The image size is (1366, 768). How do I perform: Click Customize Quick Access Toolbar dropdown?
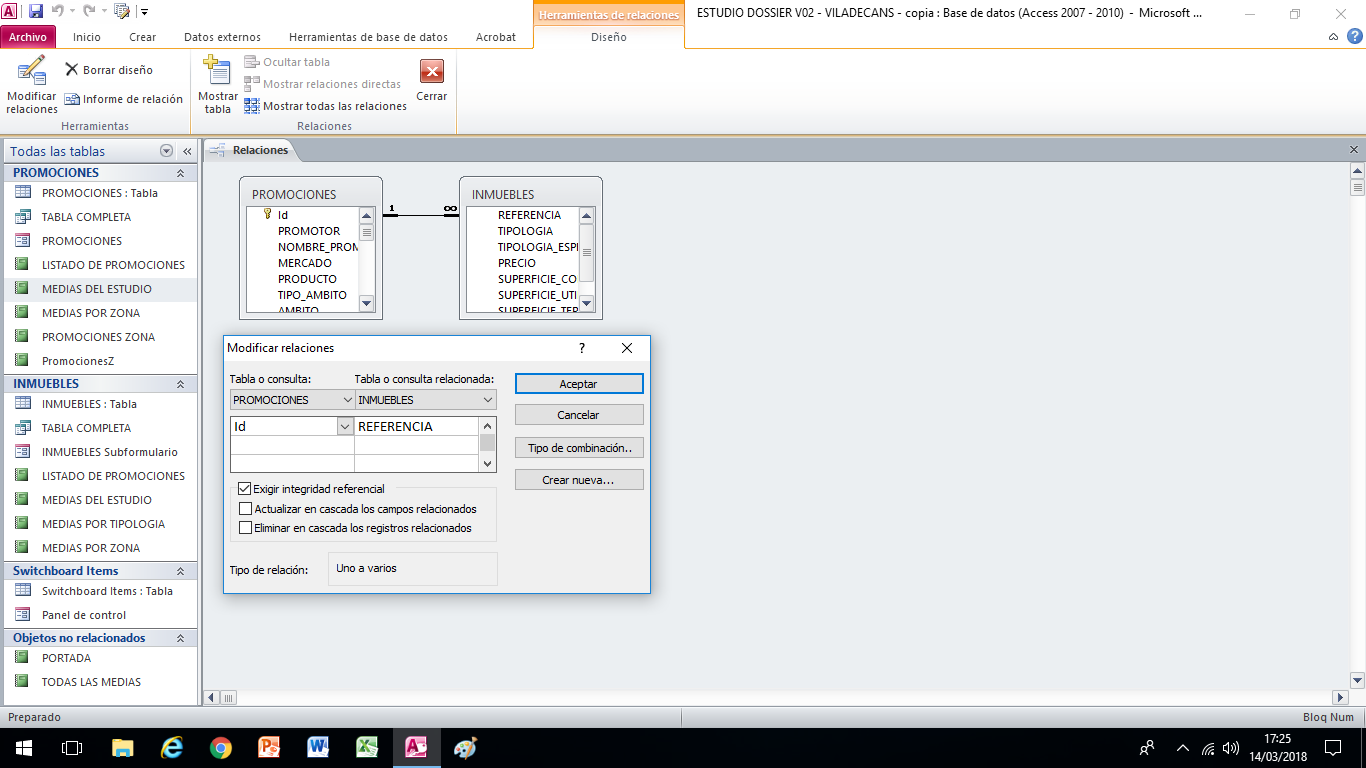click(145, 12)
